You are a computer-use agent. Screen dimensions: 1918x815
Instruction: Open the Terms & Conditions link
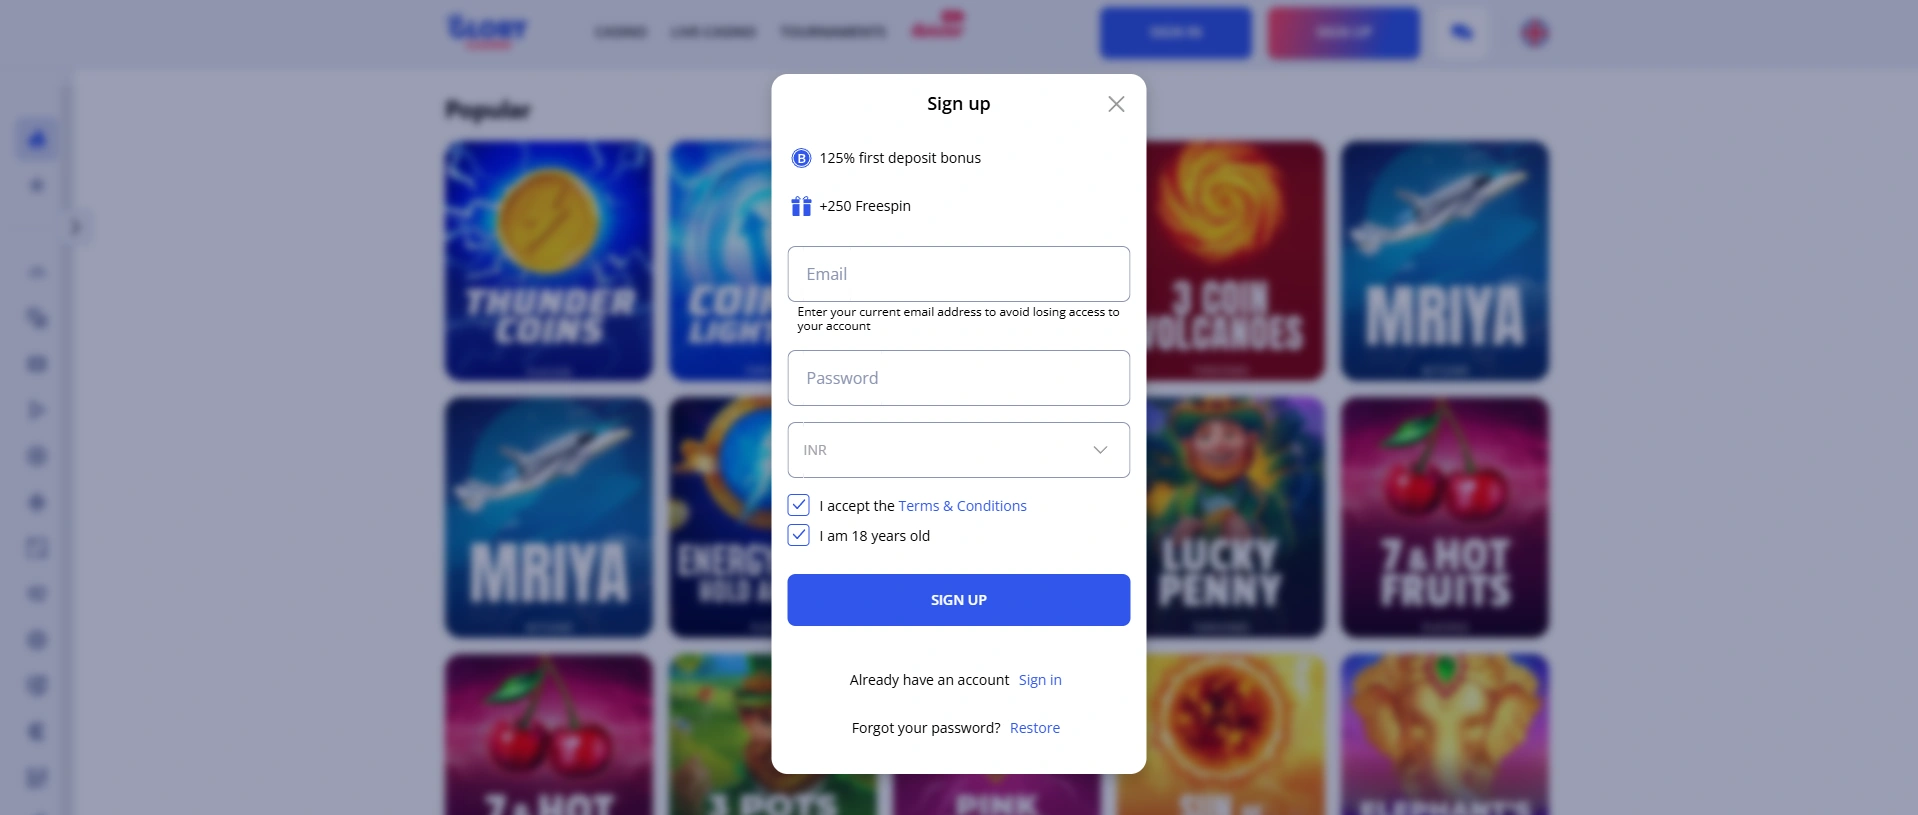point(962,505)
